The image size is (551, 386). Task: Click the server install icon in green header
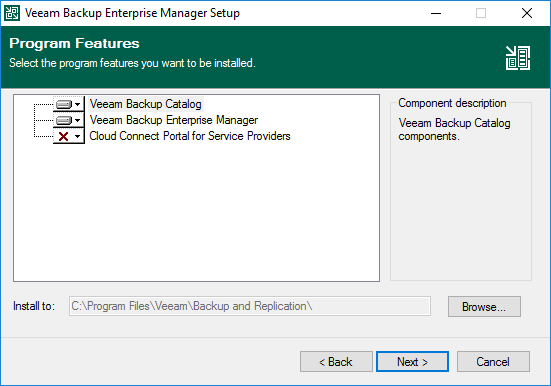point(518,58)
